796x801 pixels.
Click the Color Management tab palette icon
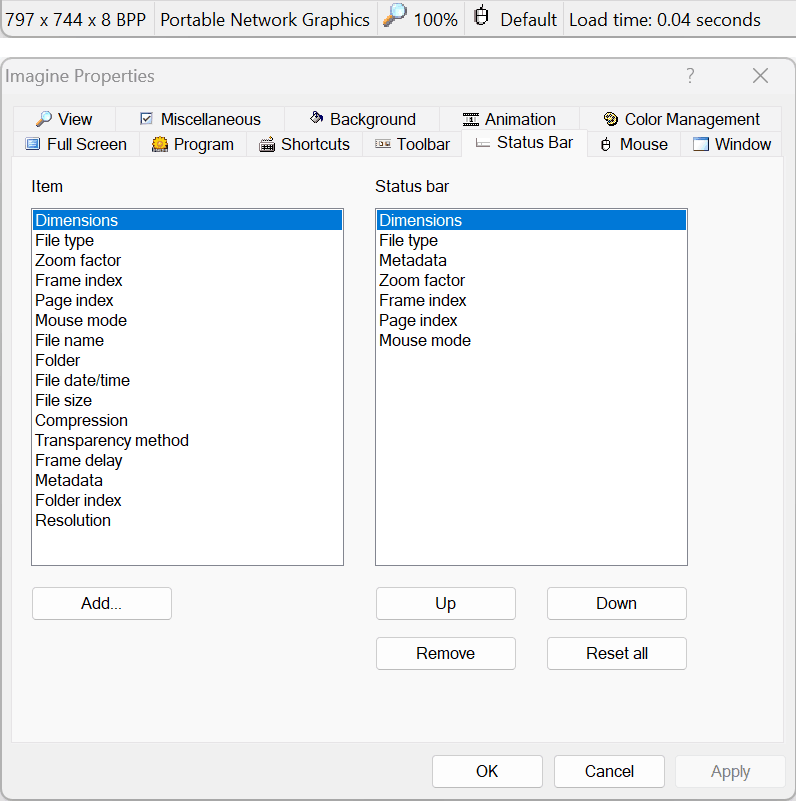click(x=611, y=119)
